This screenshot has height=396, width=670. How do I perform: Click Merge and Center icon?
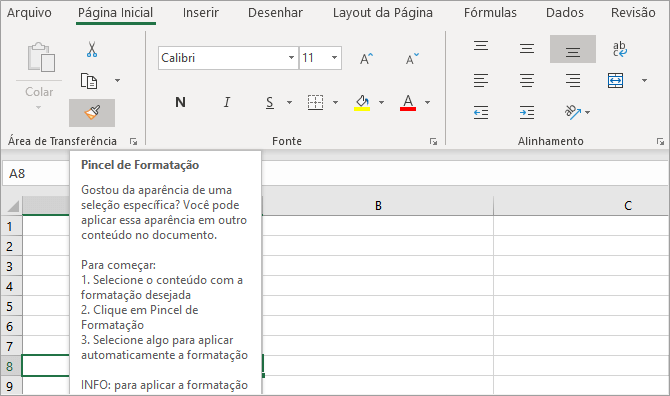pyautogui.click(x=615, y=80)
